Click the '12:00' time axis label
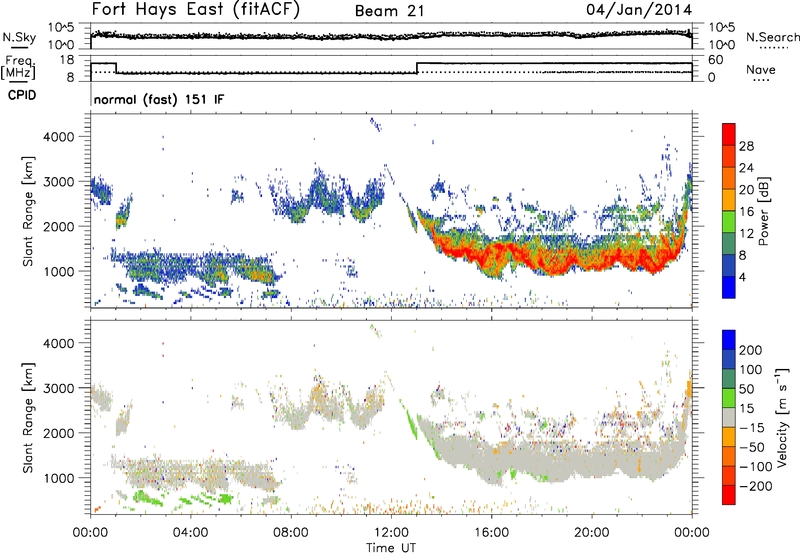The width and height of the screenshot is (800, 554). pyautogui.click(x=391, y=533)
